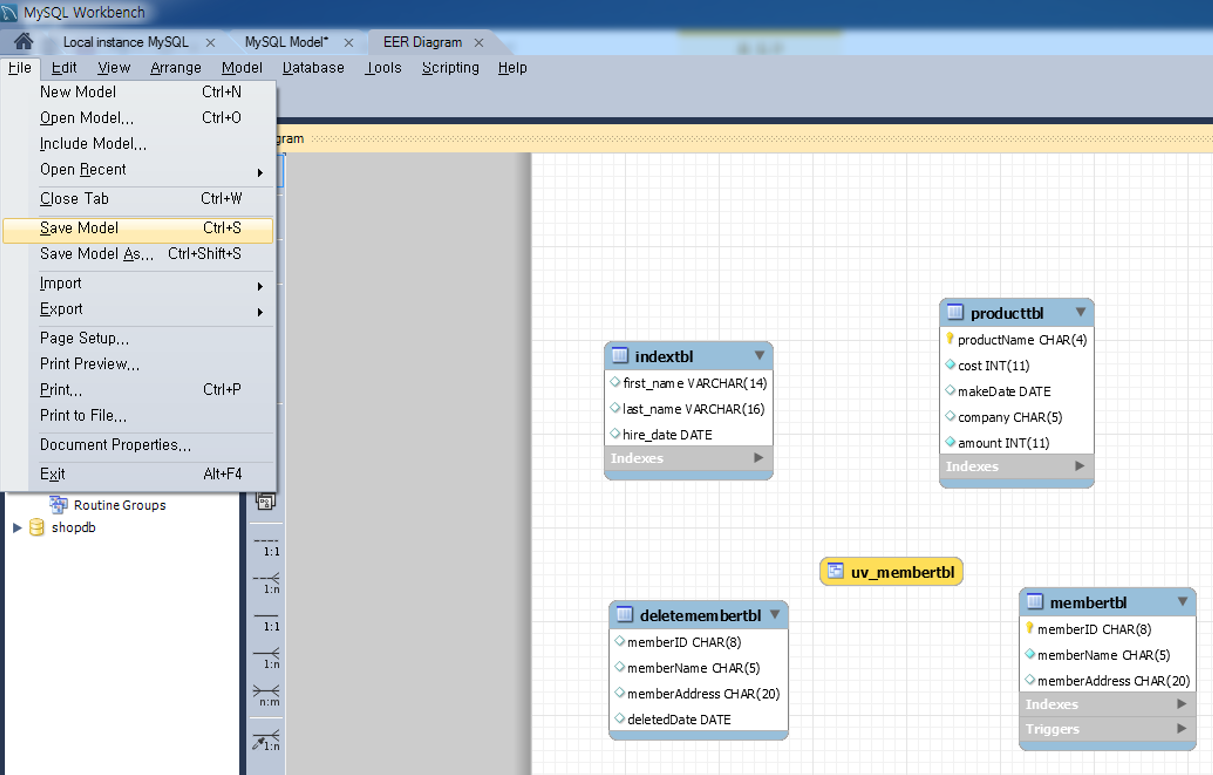Choose Print Preview... menu entry

click(138, 364)
